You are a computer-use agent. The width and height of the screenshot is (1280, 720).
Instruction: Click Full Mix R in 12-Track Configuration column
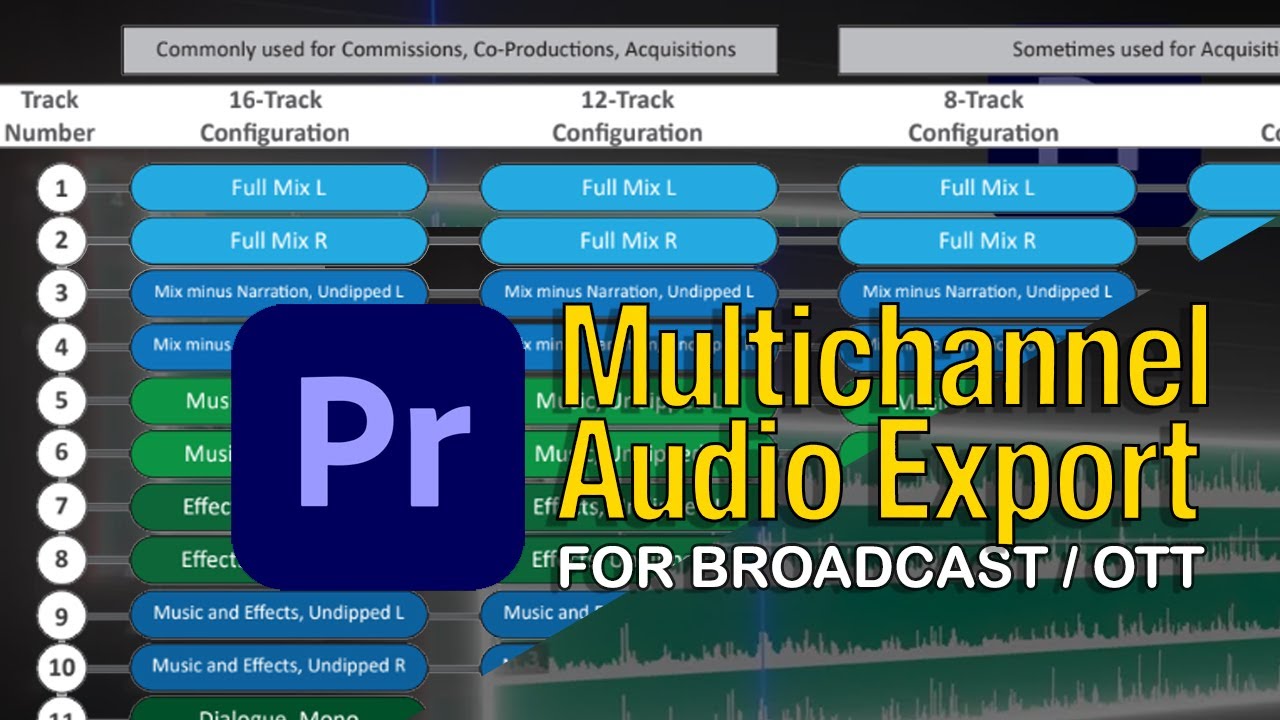[629, 241]
